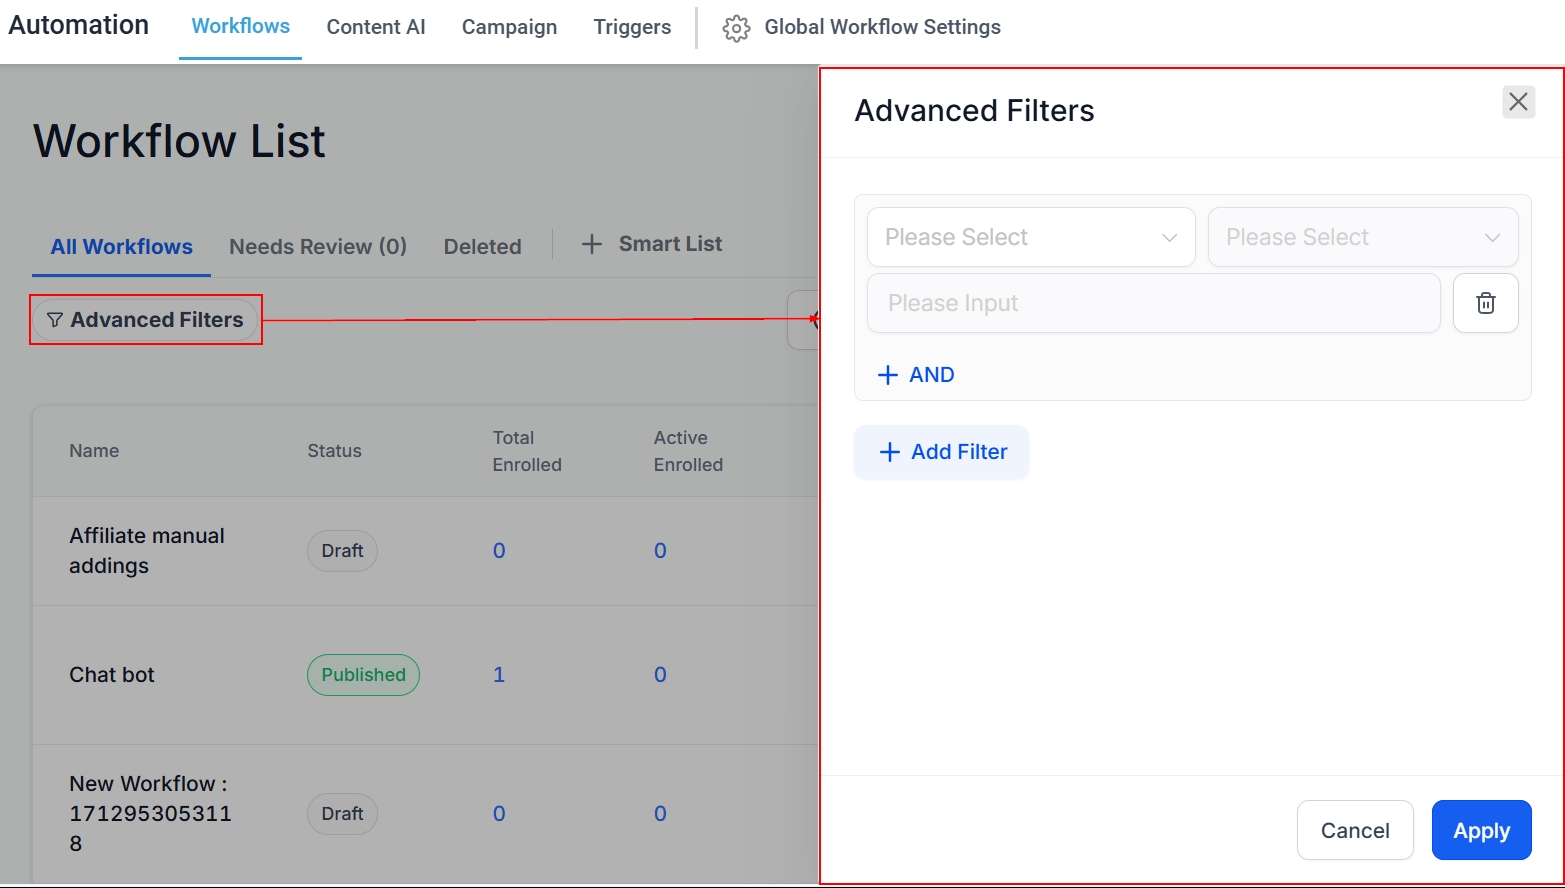The image size is (1565, 888).
Task: Go to the Triggers tab
Action: pyautogui.click(x=632, y=27)
